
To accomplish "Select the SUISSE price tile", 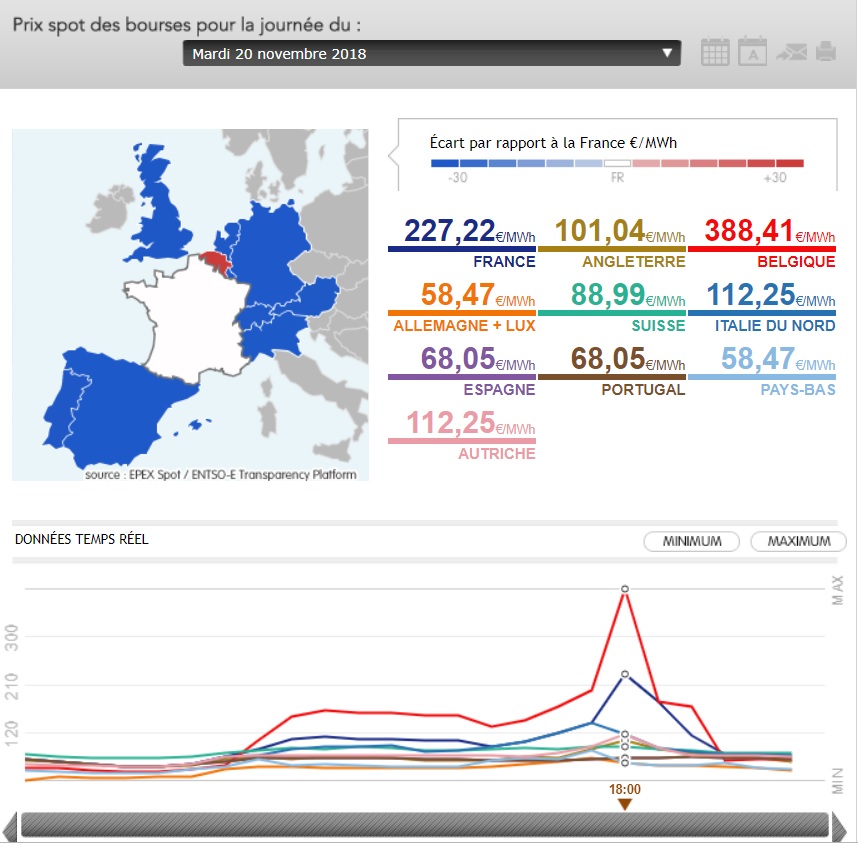I will tap(612, 304).
